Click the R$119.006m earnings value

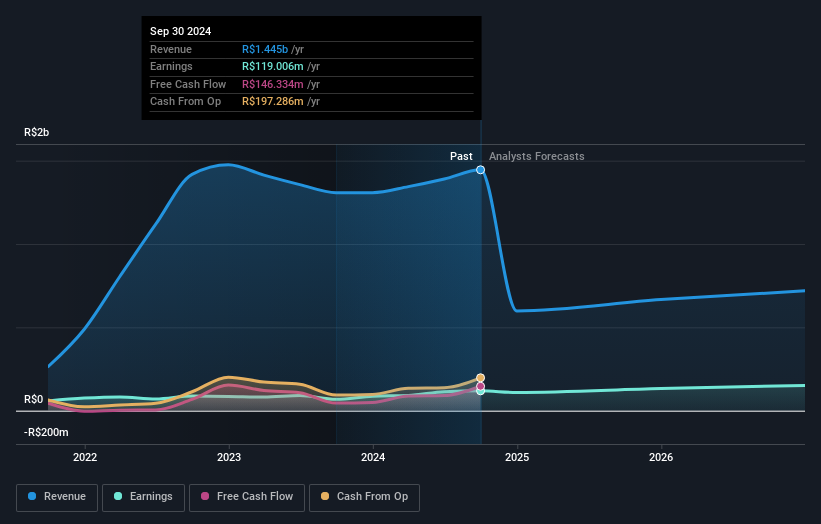[273, 66]
